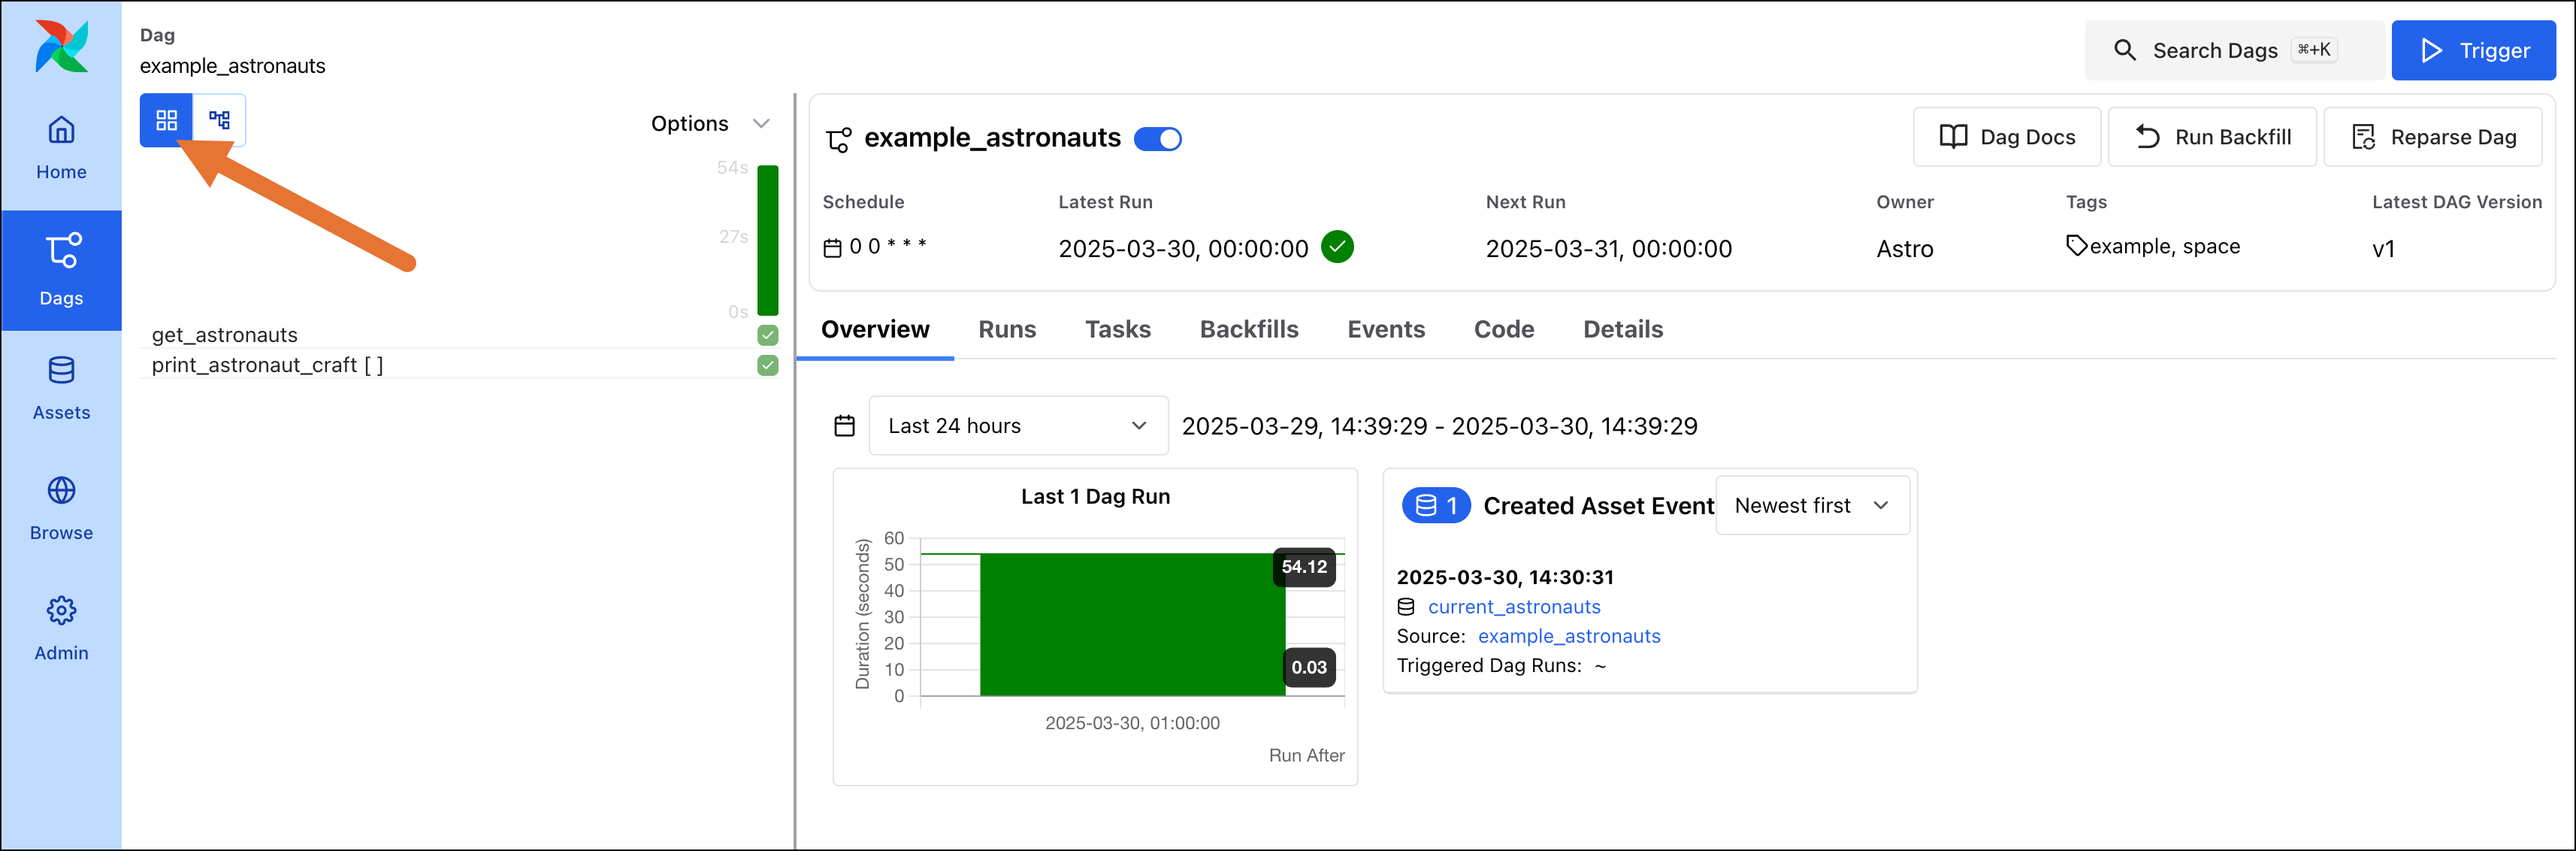Click the green duration bar in the chart
Screen dimensions: 2576x851
1130,625
